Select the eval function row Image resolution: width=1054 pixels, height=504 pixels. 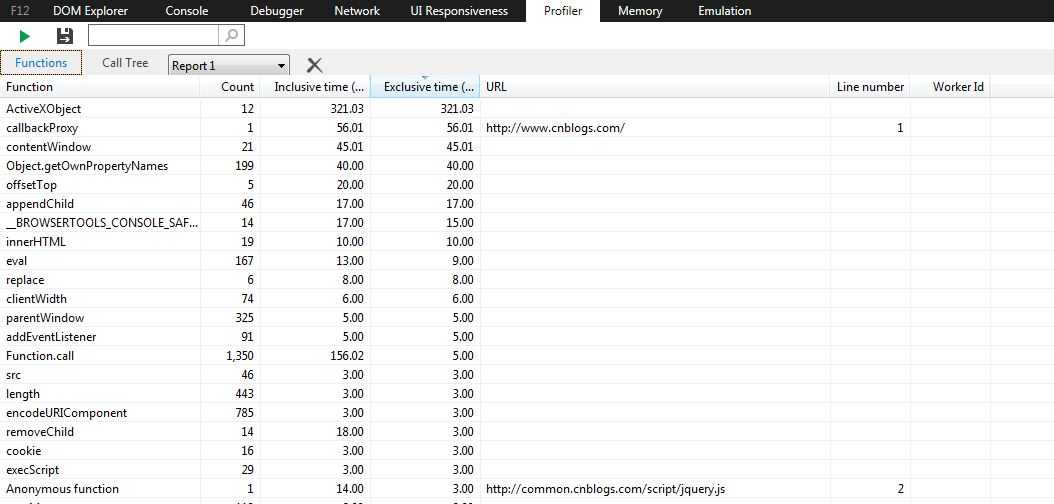[527, 260]
